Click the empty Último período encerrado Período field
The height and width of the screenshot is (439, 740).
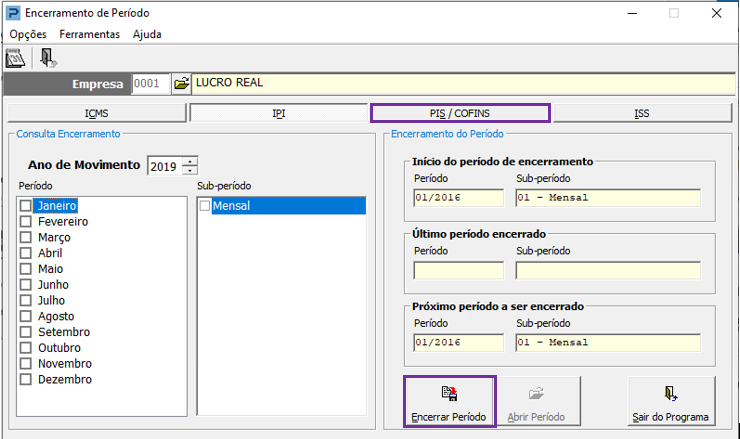(458, 271)
